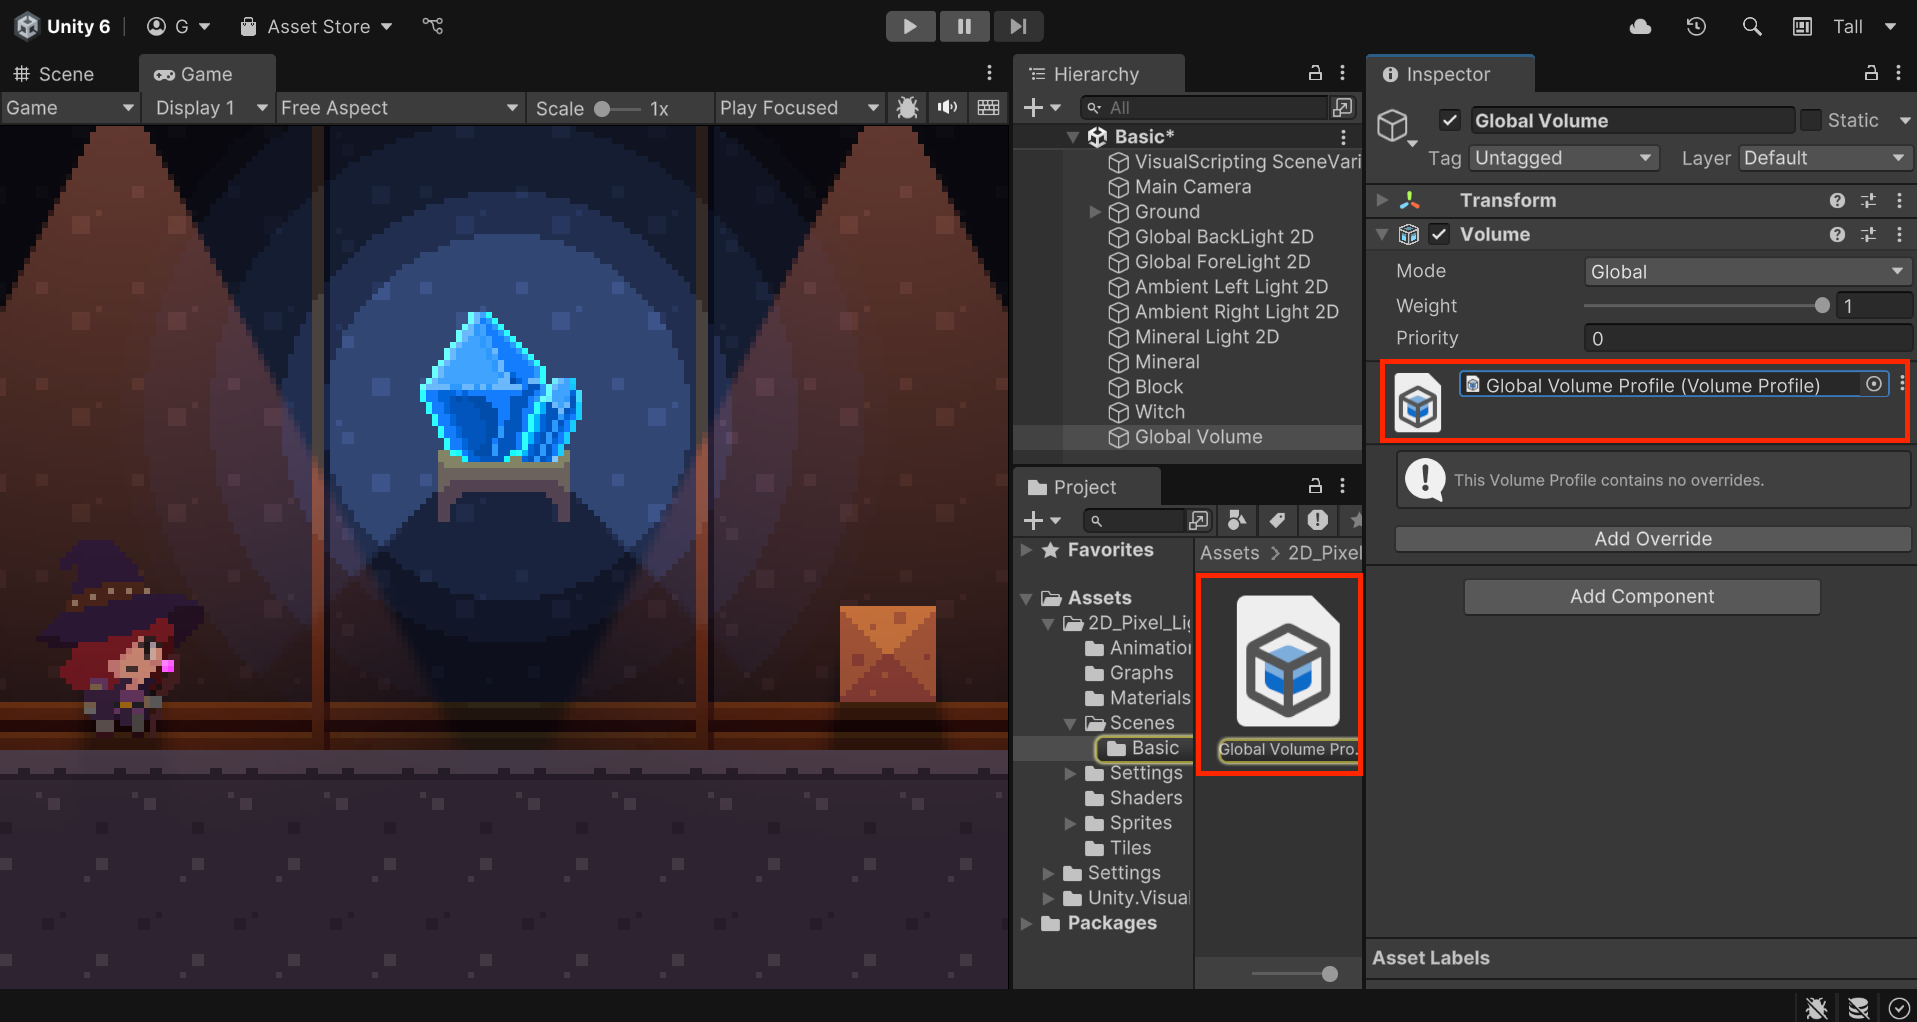The width and height of the screenshot is (1917, 1022).
Task: Open the Volume profile object picker
Action: coord(1874,385)
